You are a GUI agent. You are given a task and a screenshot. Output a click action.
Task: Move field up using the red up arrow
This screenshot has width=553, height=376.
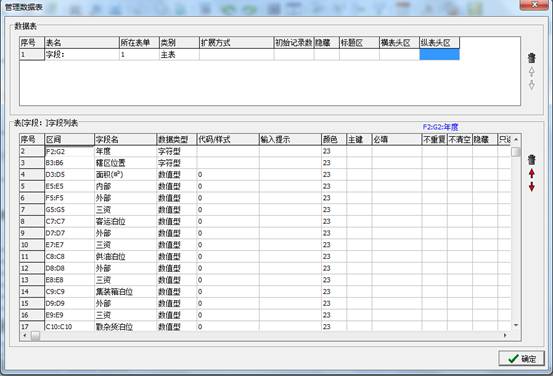(x=531, y=173)
